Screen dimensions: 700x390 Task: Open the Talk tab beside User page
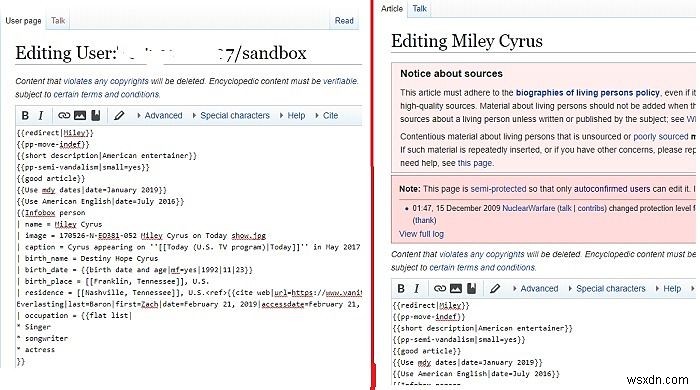tap(58, 21)
